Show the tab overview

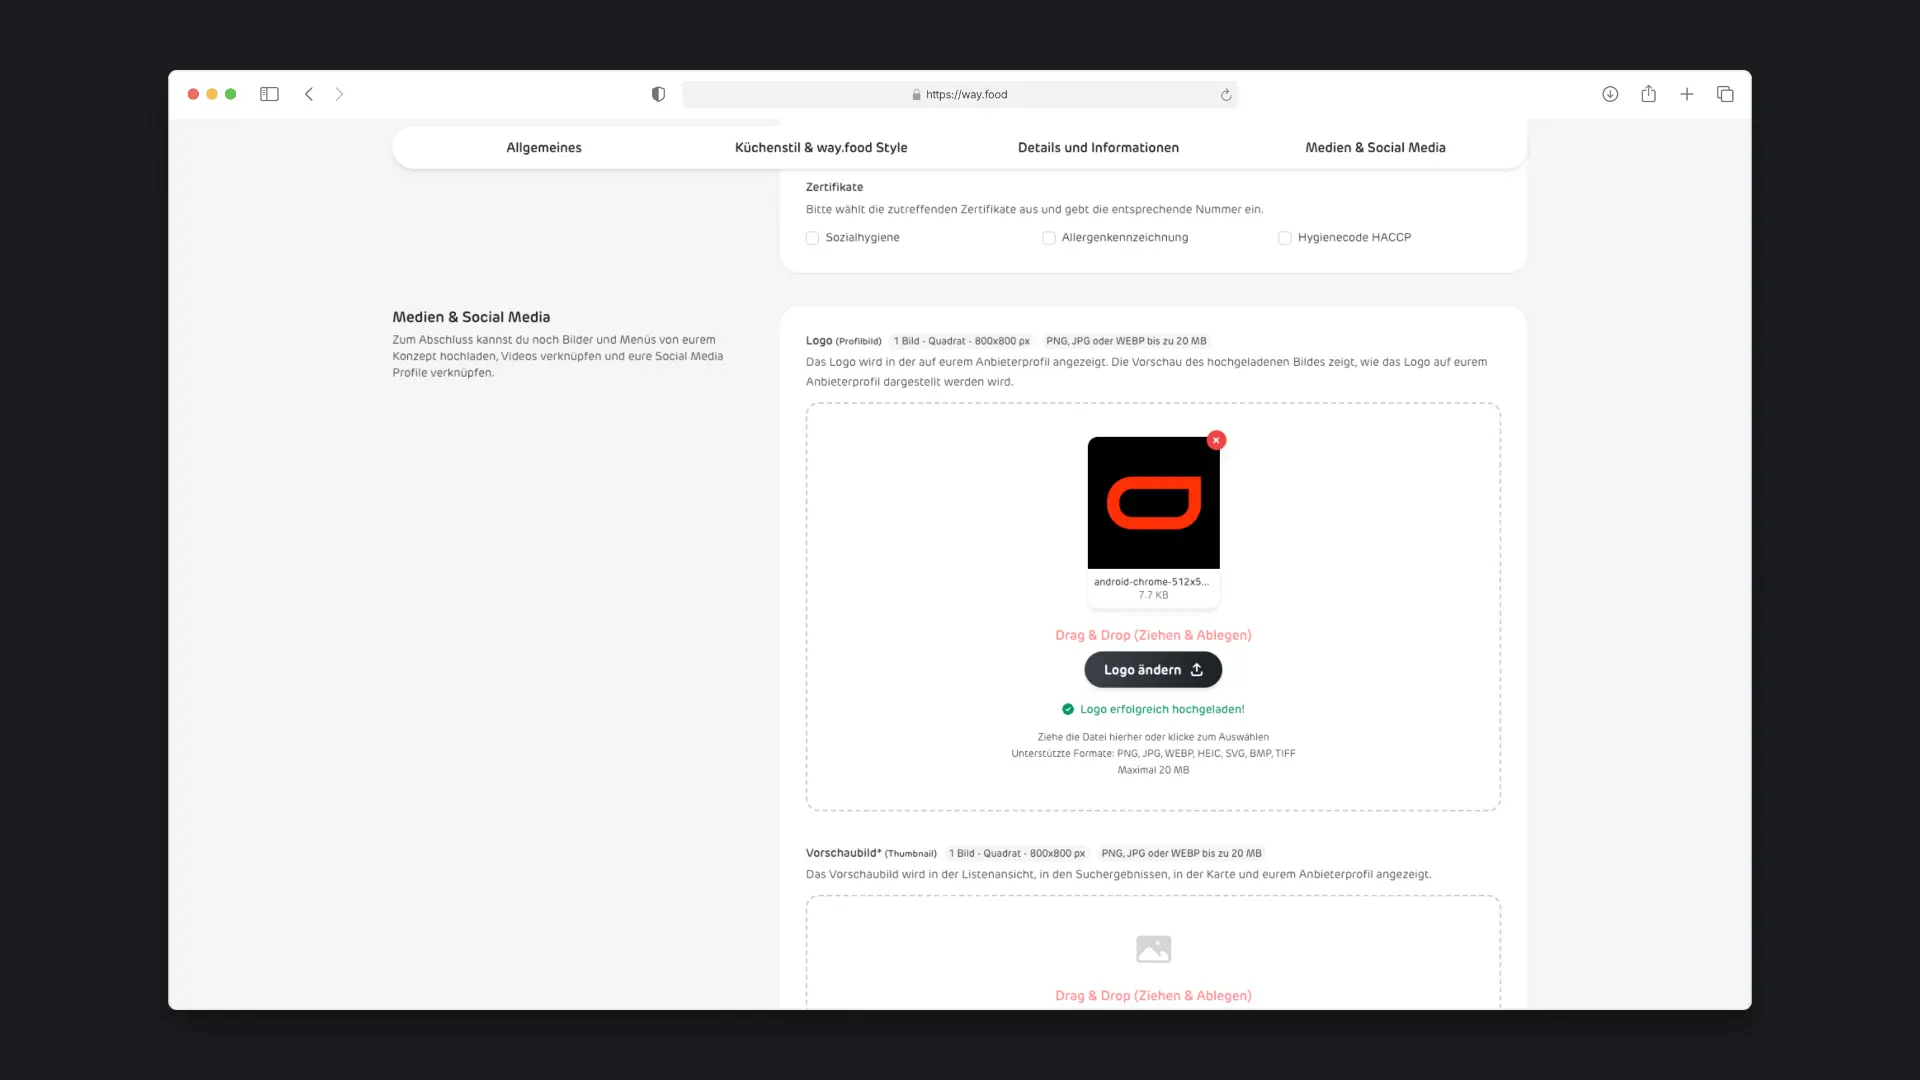(1725, 93)
